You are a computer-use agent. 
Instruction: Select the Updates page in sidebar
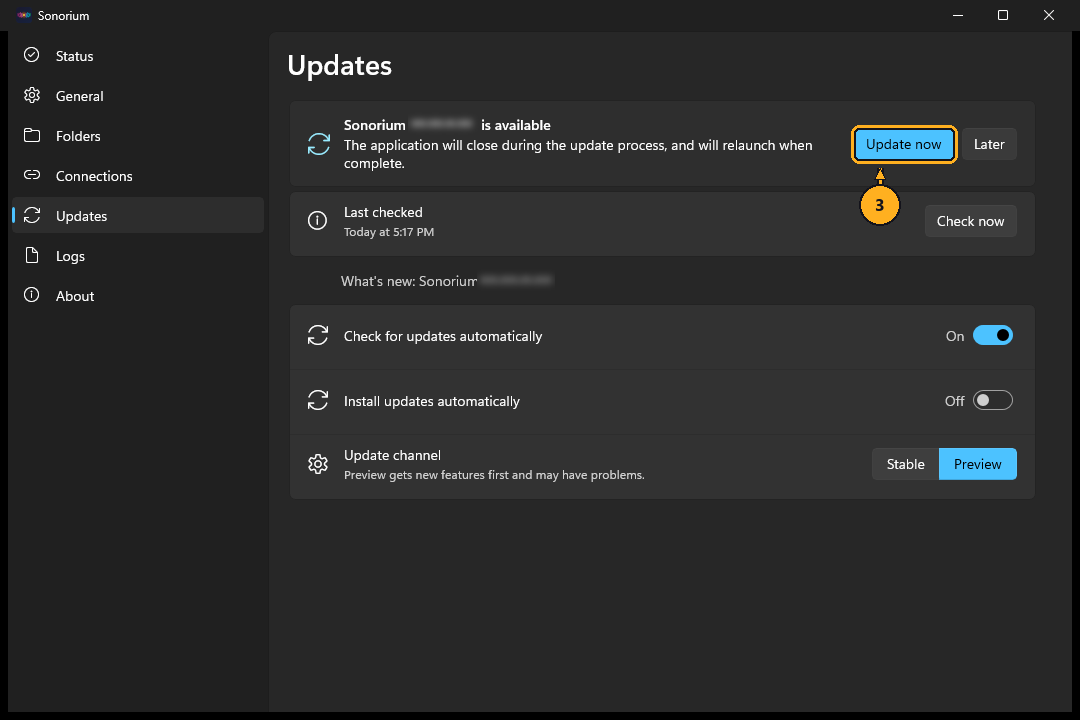click(x=138, y=216)
